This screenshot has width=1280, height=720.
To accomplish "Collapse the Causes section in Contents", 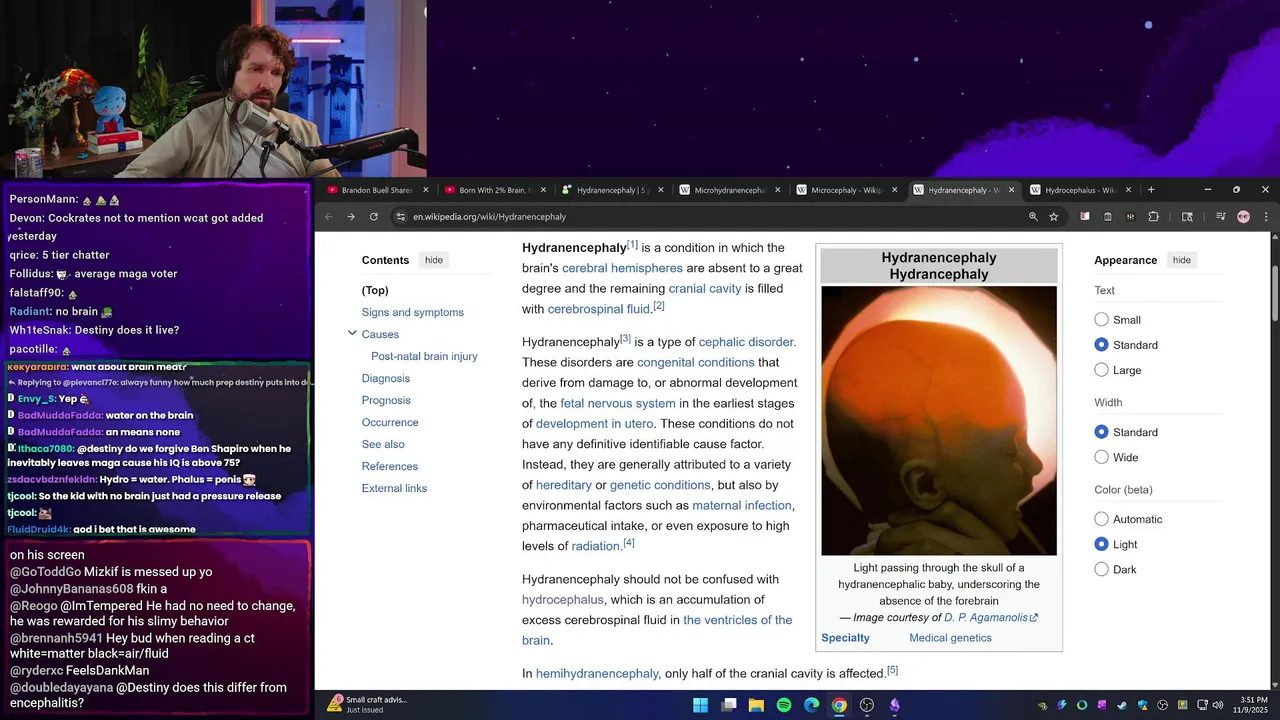I will 352,334.
